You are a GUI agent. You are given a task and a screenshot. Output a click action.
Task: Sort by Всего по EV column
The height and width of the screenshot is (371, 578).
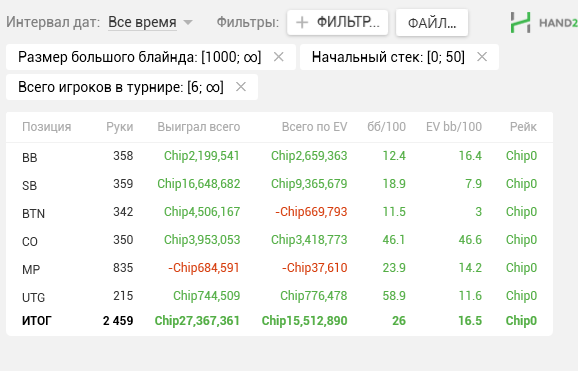click(314, 127)
